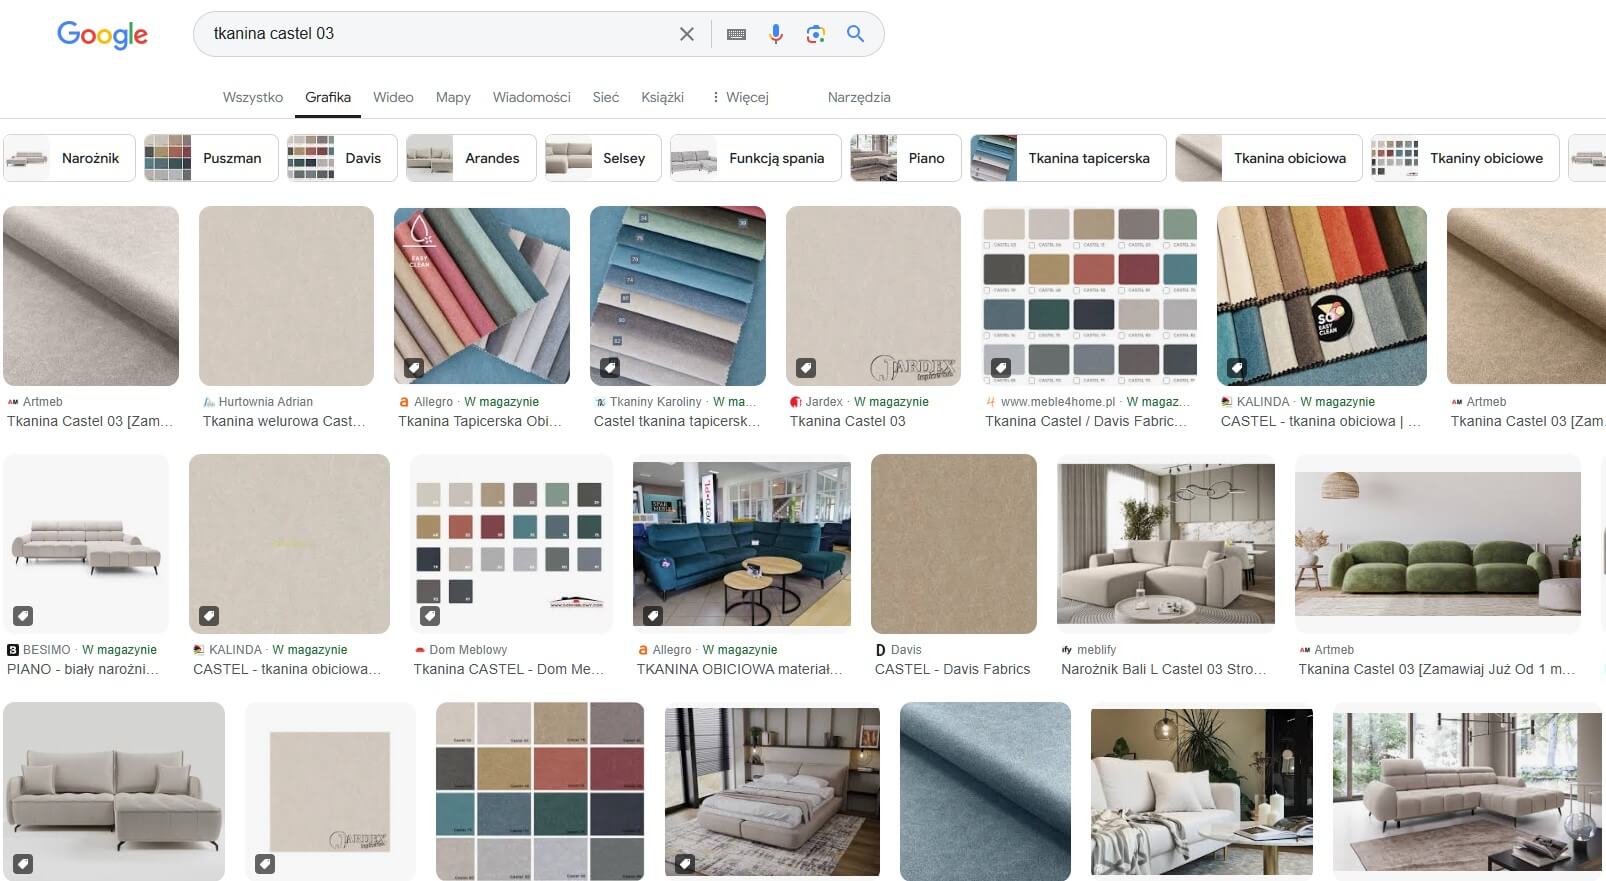
Task: Switch to the Wszystko tab
Action: click(x=253, y=97)
